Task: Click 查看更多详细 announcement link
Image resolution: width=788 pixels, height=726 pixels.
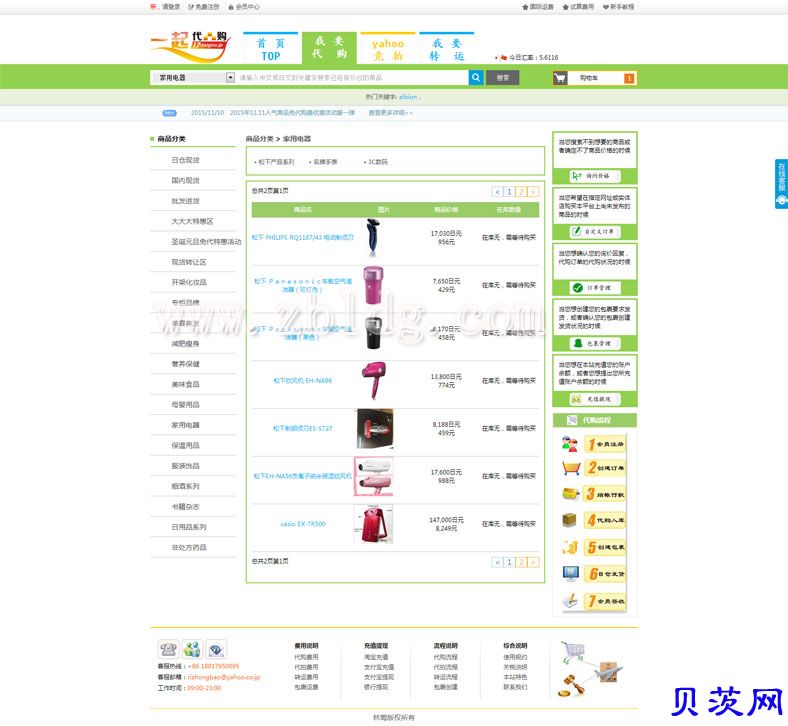Action: coord(390,113)
